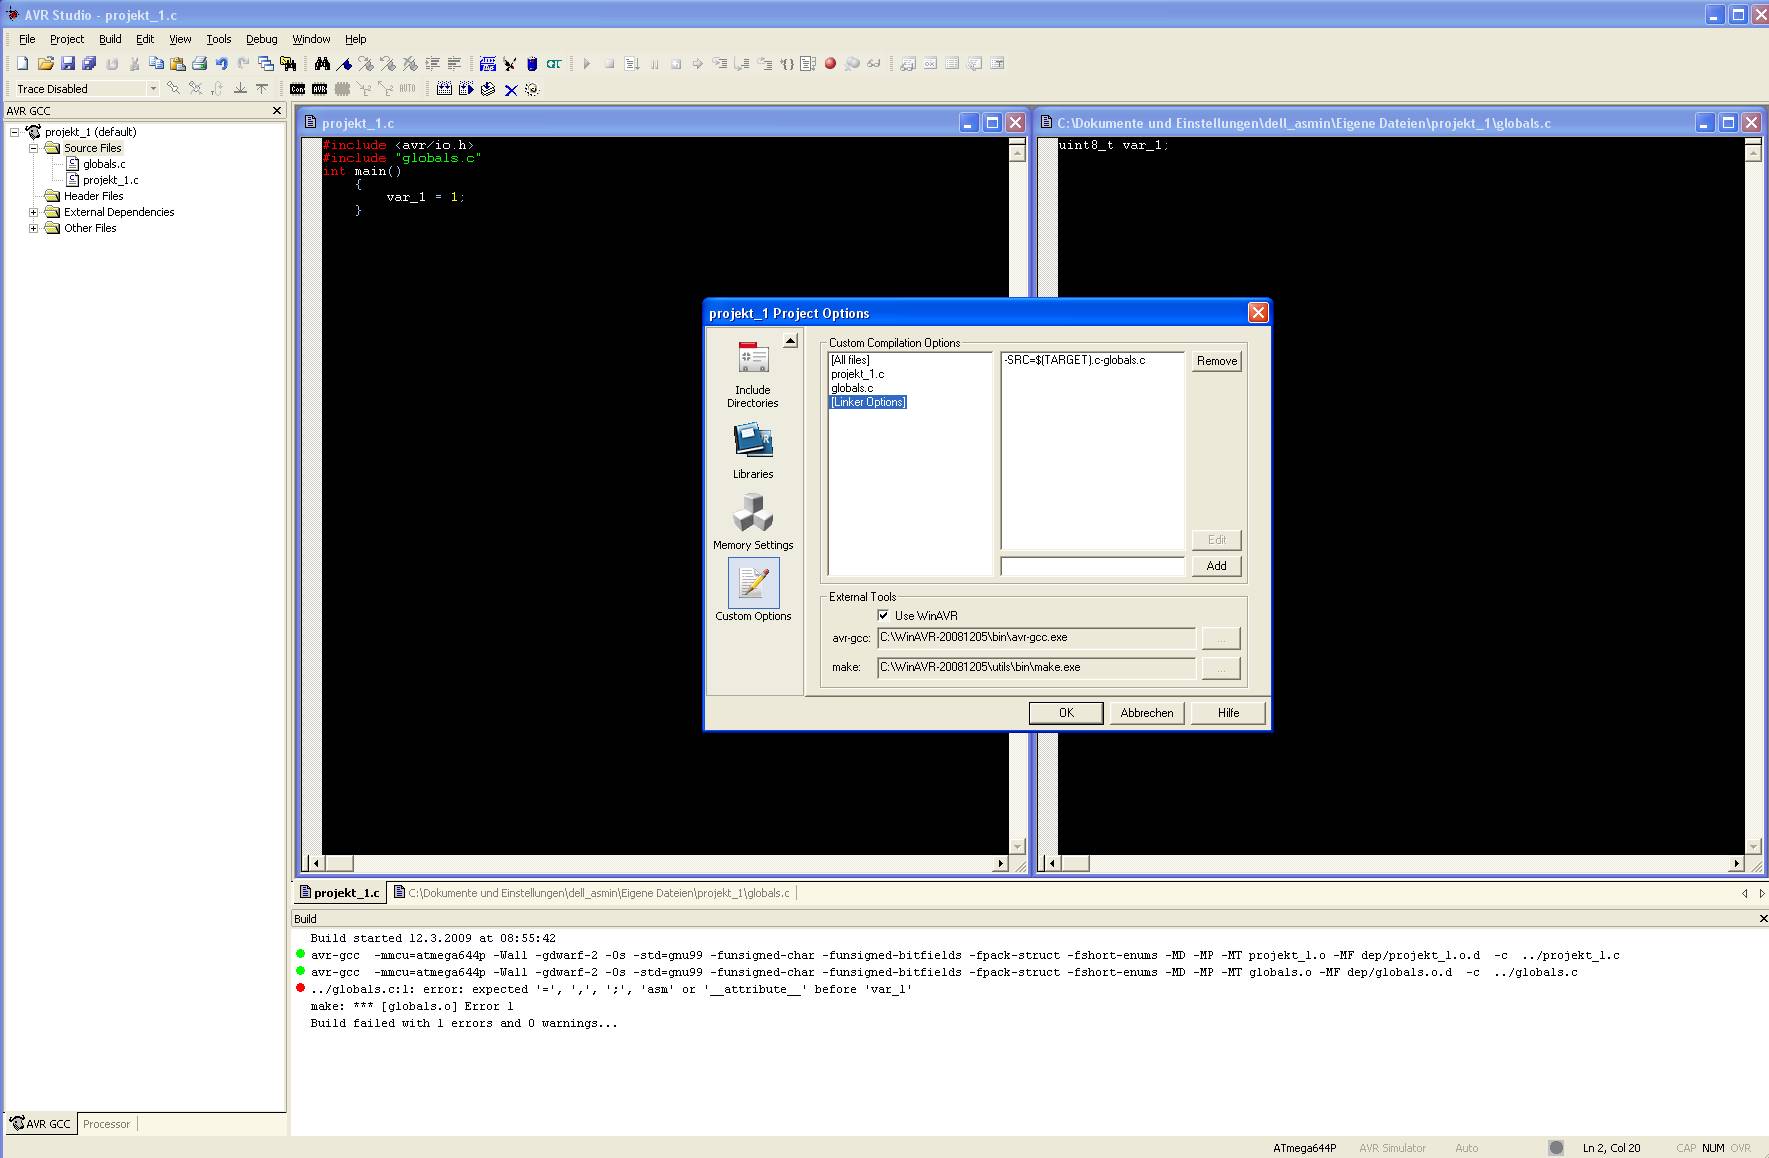Open the Build menu
The width and height of the screenshot is (1769, 1158).
coord(110,39)
